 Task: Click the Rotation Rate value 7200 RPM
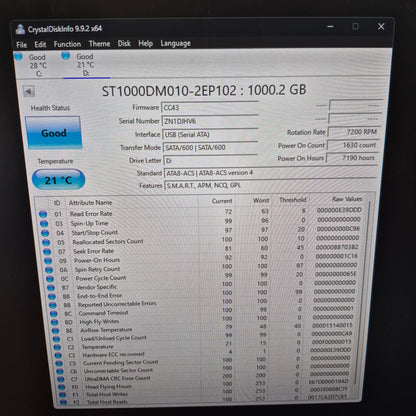[x=354, y=132]
